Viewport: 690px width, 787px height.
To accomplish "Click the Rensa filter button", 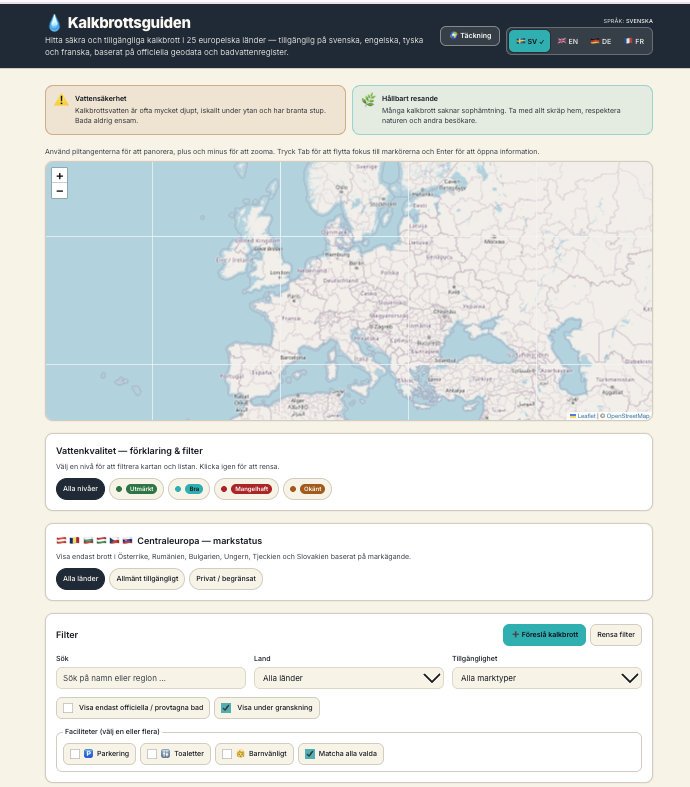I will point(616,635).
